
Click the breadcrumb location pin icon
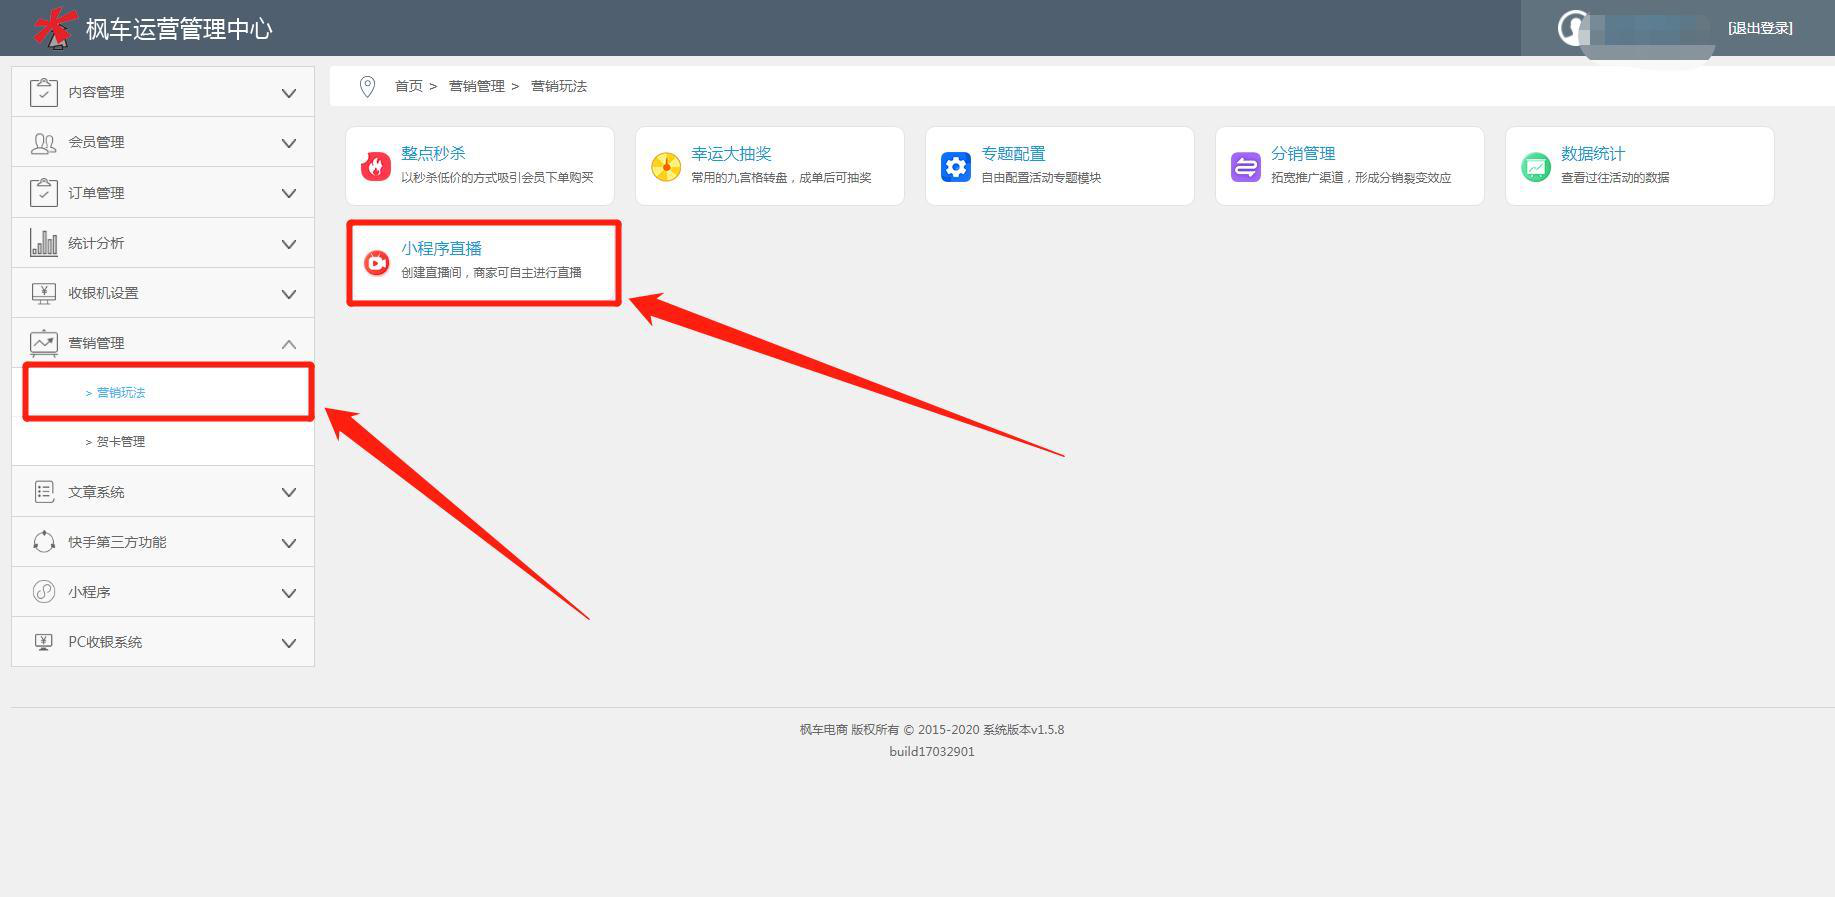tap(367, 87)
